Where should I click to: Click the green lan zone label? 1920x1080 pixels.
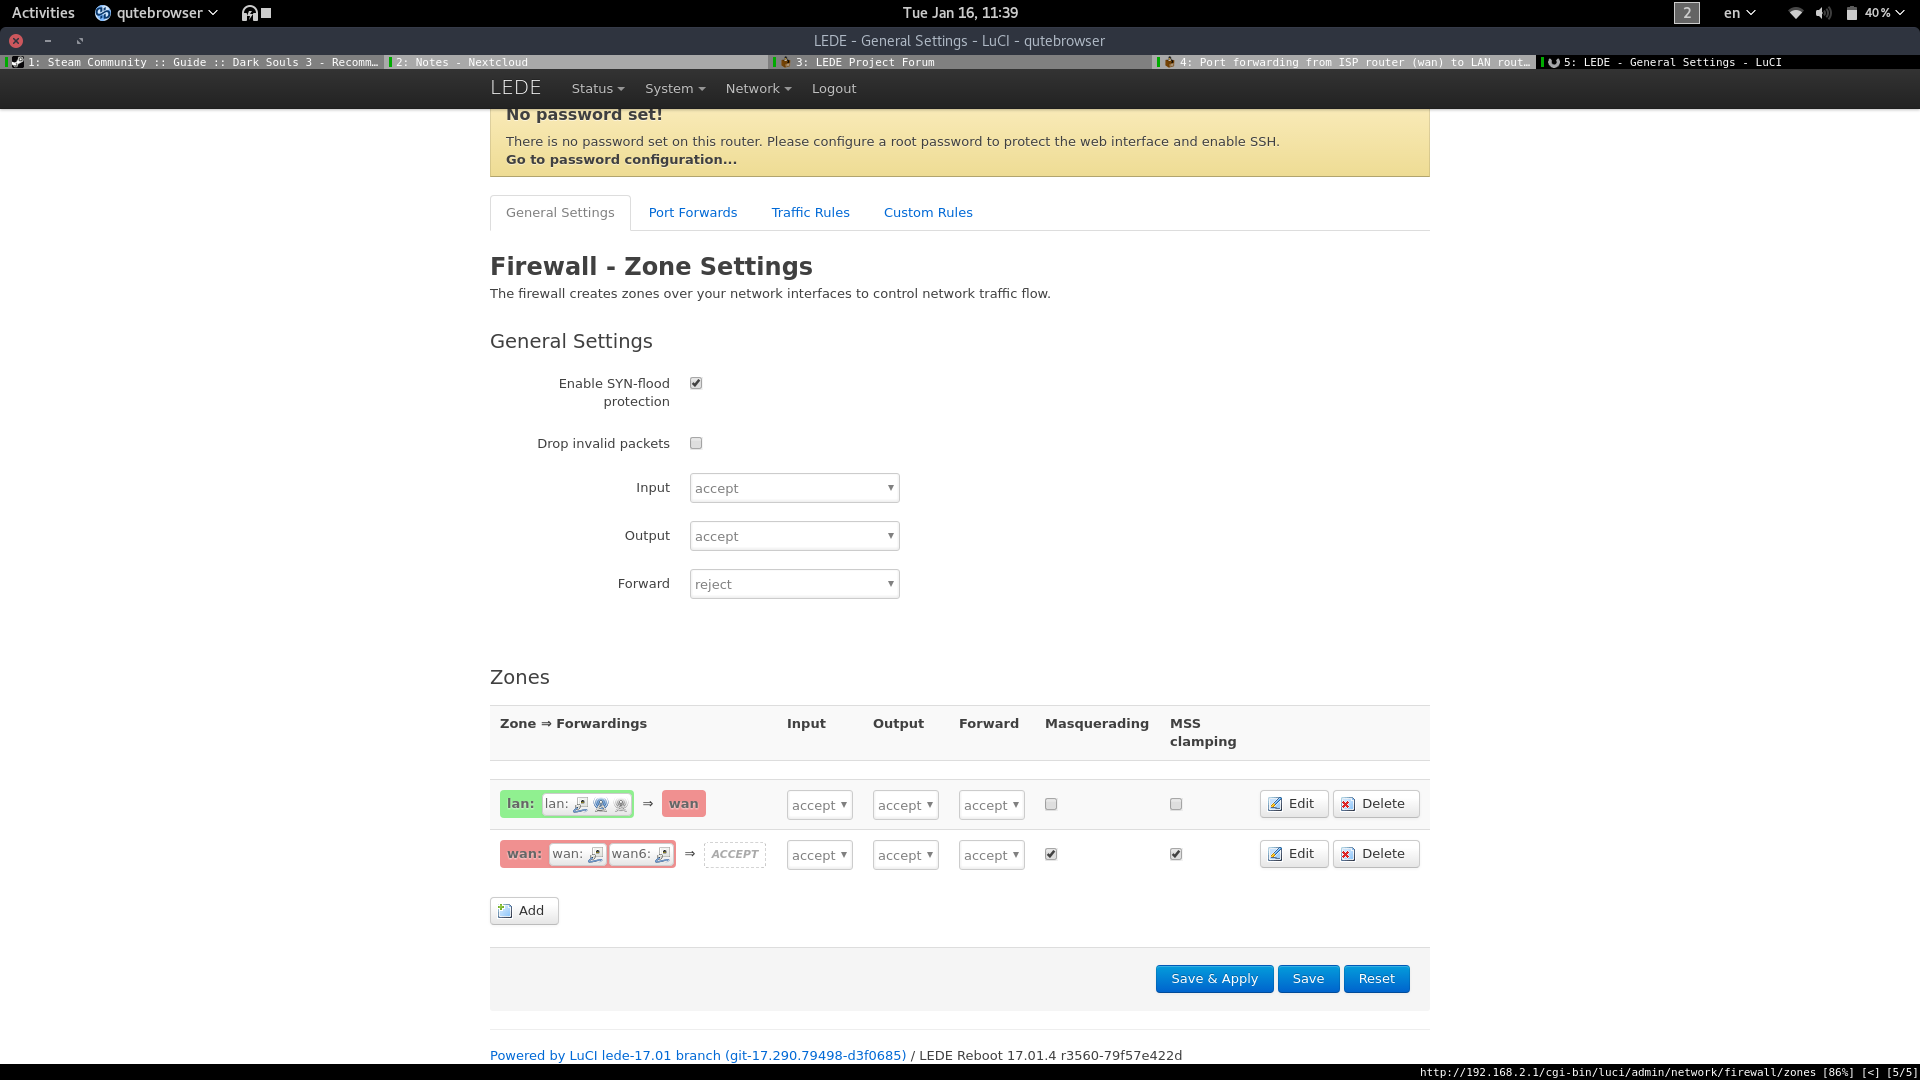520,804
